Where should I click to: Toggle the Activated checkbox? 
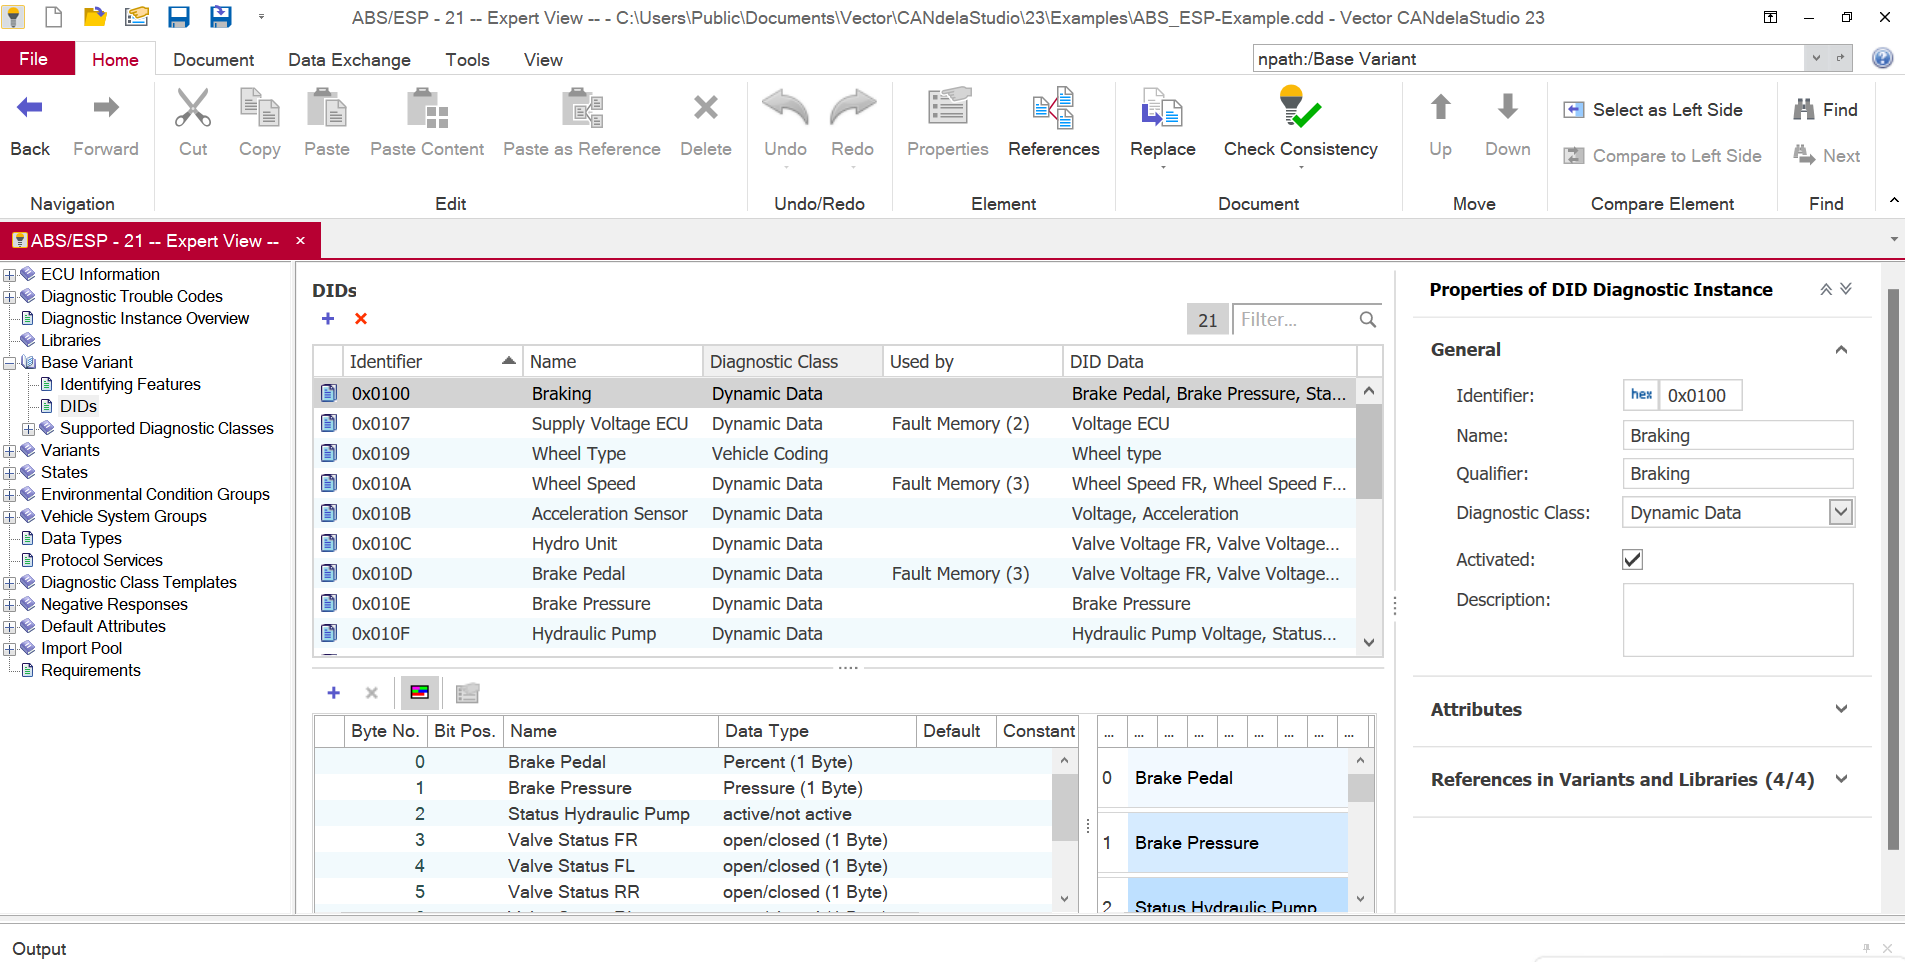(x=1632, y=559)
